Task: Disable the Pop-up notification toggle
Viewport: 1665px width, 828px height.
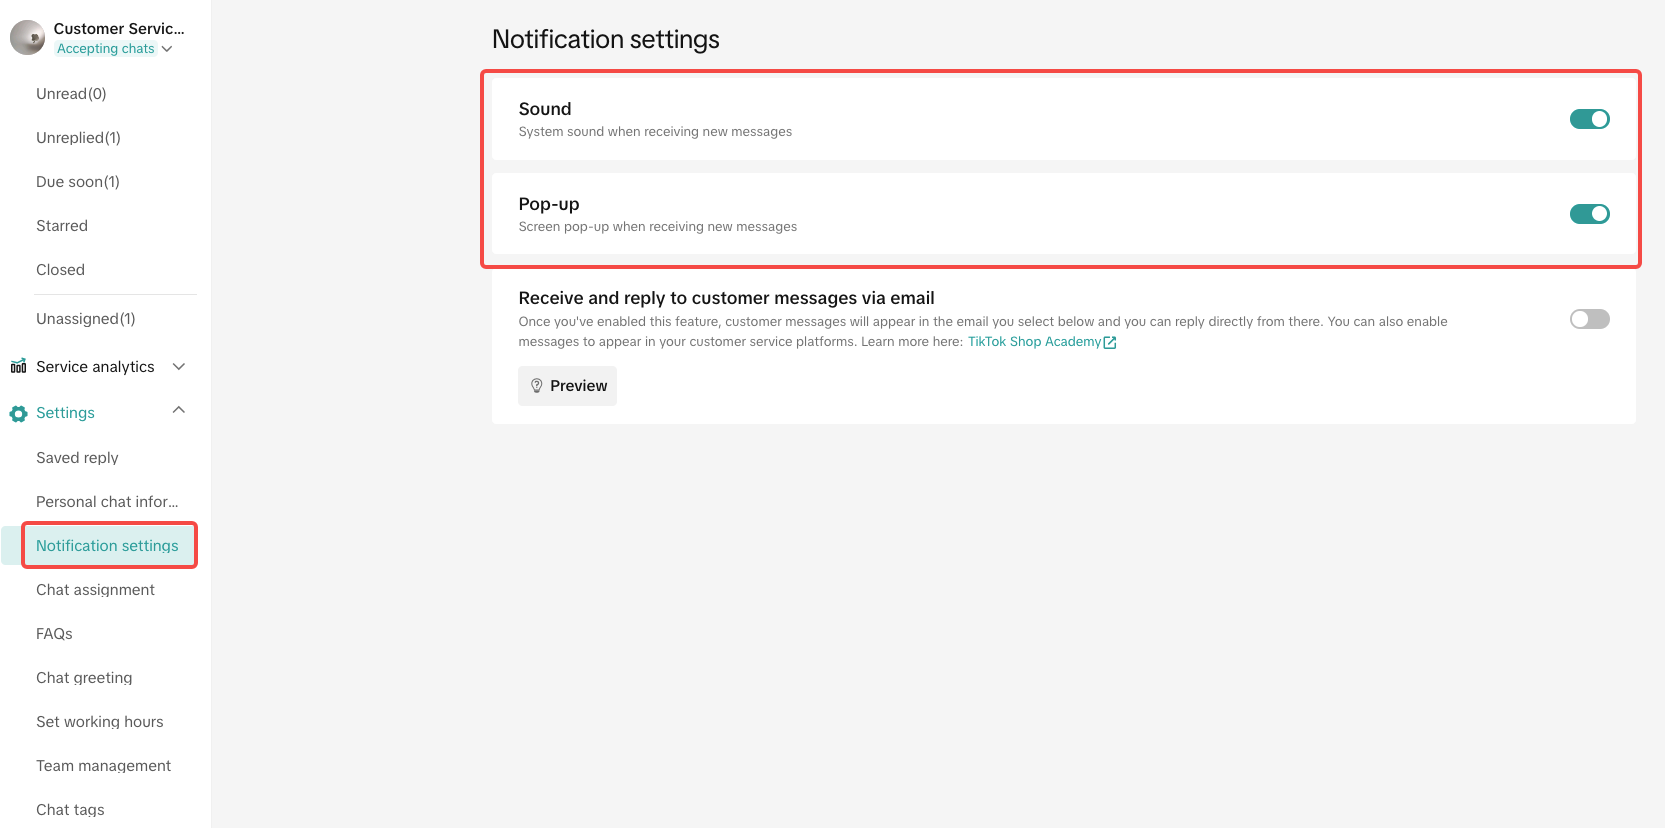Action: 1589,214
